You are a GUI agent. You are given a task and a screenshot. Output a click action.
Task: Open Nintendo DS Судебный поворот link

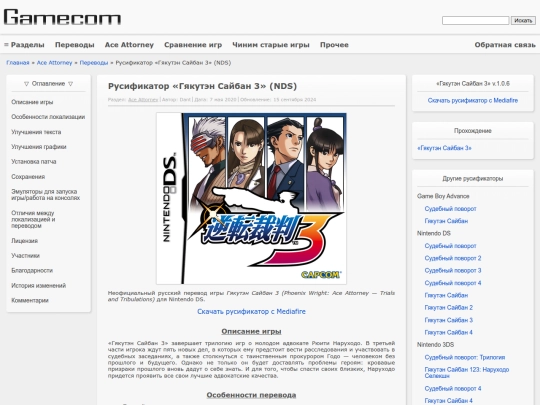450,246
